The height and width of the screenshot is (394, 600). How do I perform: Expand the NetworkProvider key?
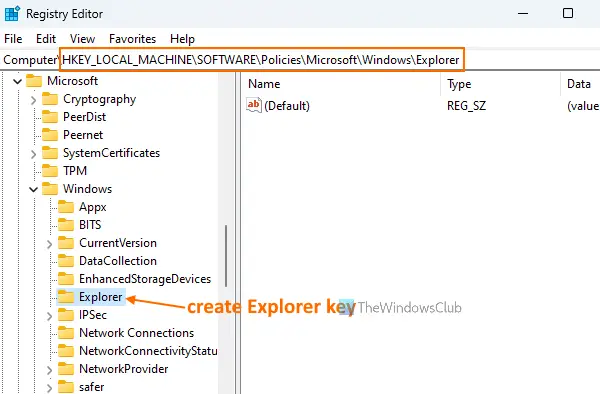click(x=49, y=370)
